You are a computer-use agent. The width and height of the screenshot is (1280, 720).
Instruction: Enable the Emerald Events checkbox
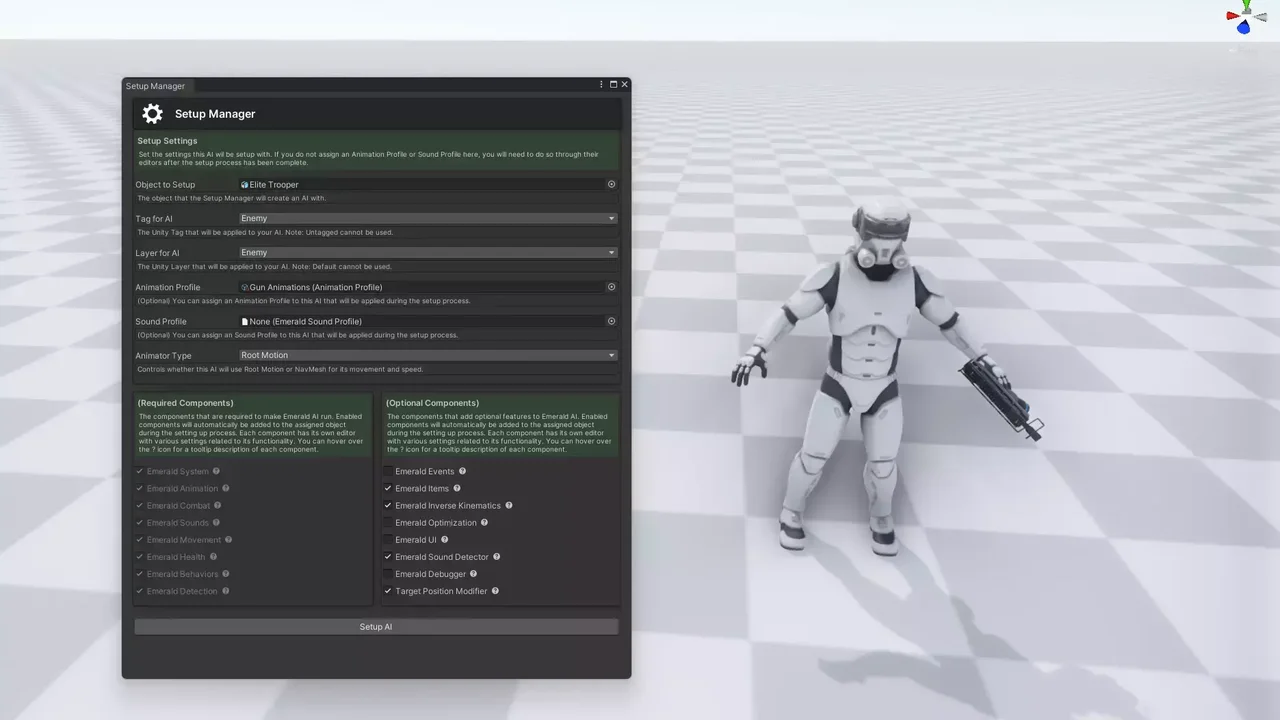388,471
